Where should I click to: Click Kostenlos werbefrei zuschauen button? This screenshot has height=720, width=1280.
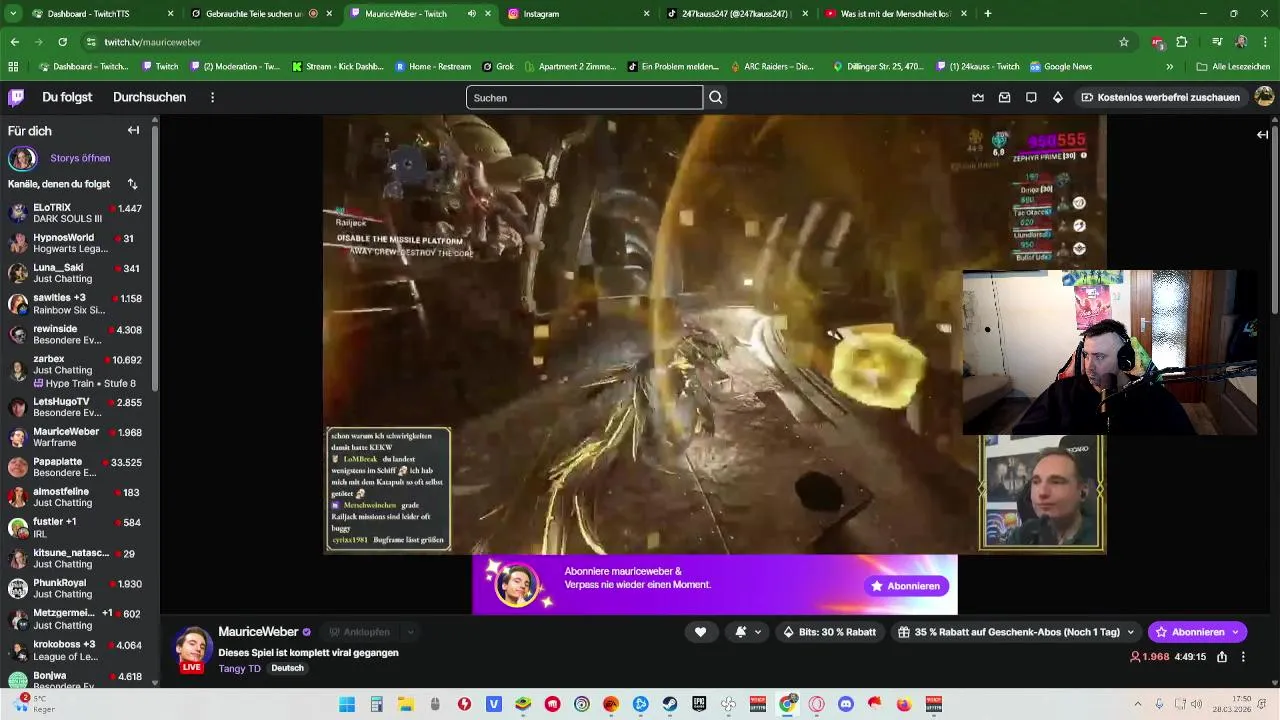click(1160, 97)
